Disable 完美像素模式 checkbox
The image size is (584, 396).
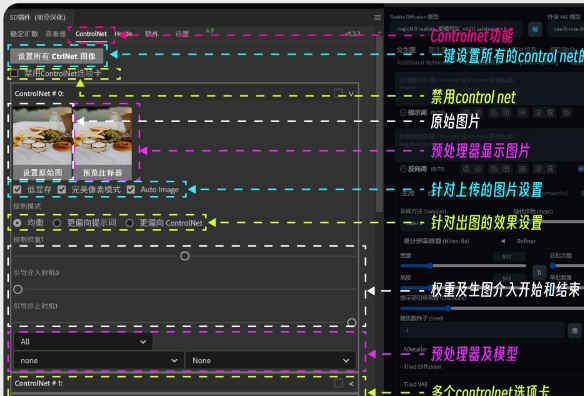(62, 190)
